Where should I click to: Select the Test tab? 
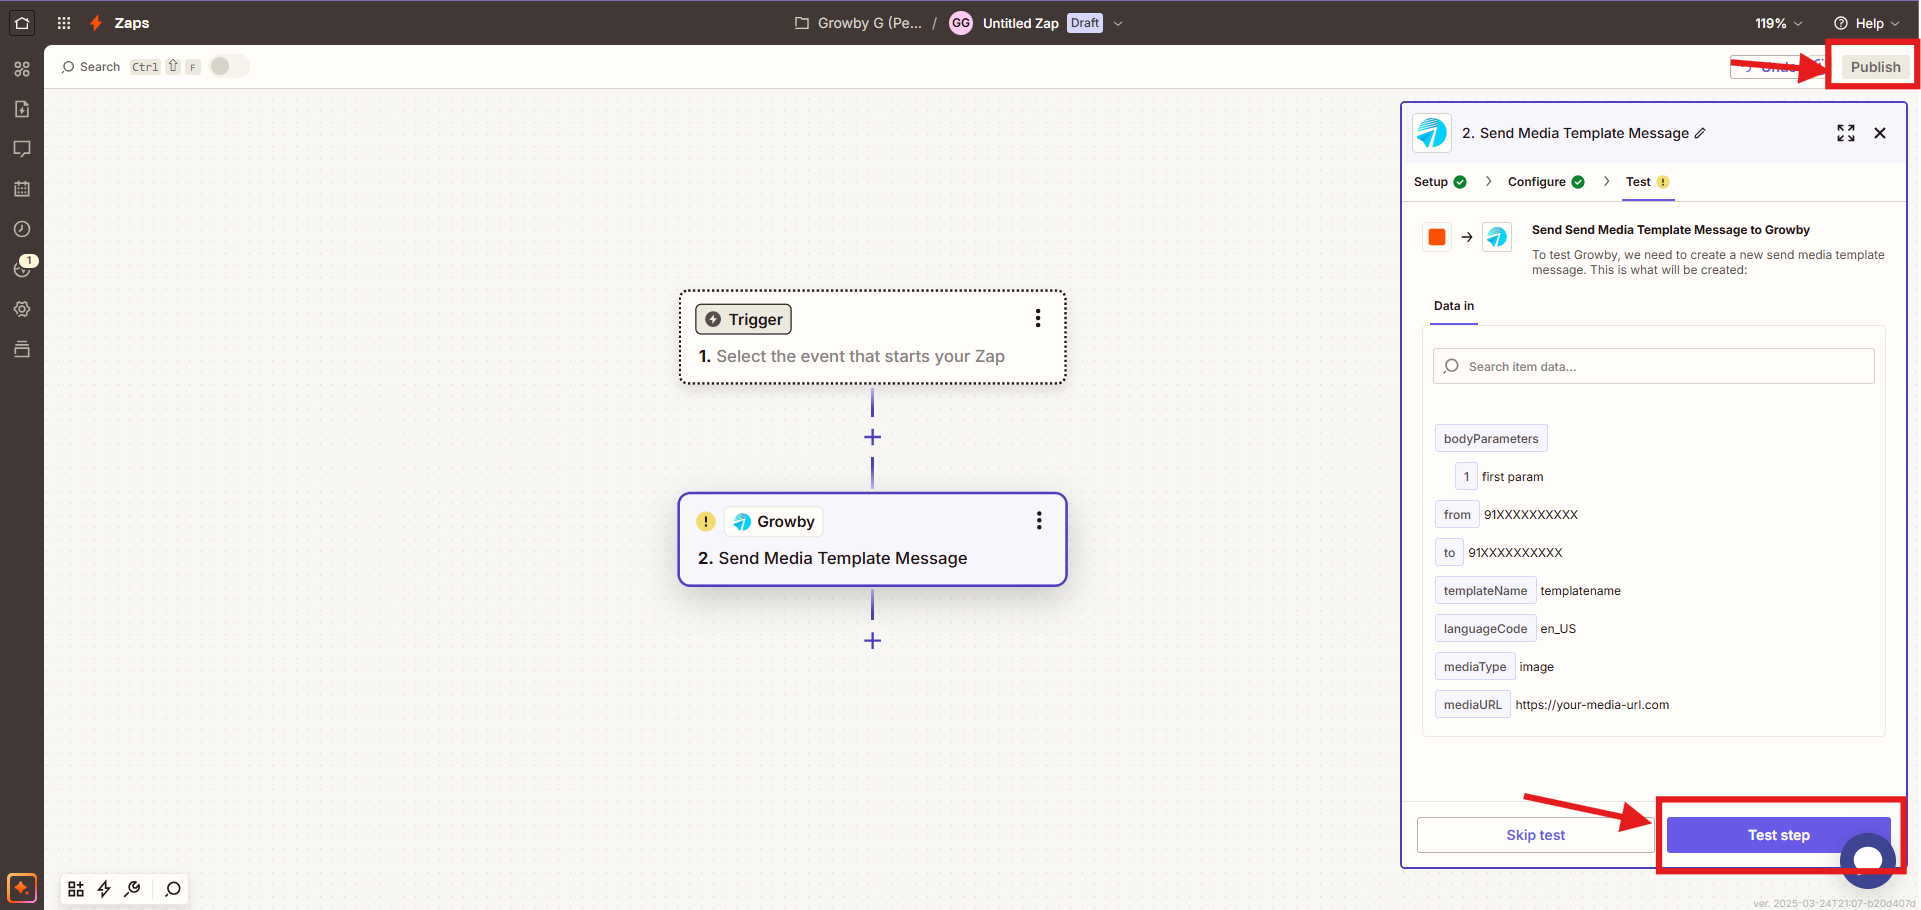[x=1647, y=182]
